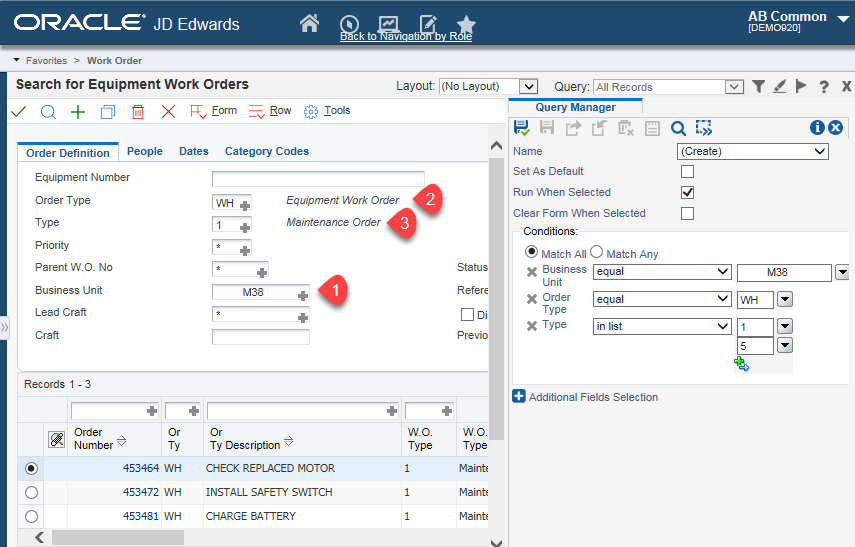Switch to the People tab
855x547 pixels.
pos(144,151)
